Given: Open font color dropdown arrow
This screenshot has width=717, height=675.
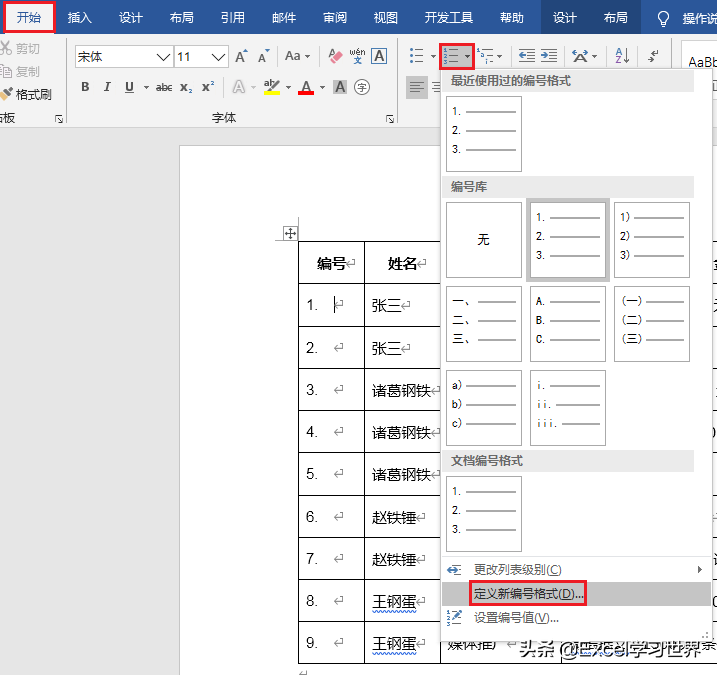Looking at the screenshot, I should (x=322, y=87).
